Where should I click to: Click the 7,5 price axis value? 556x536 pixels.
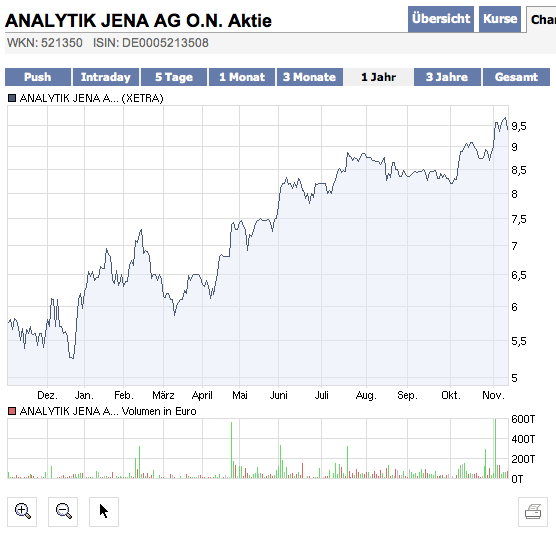click(519, 219)
